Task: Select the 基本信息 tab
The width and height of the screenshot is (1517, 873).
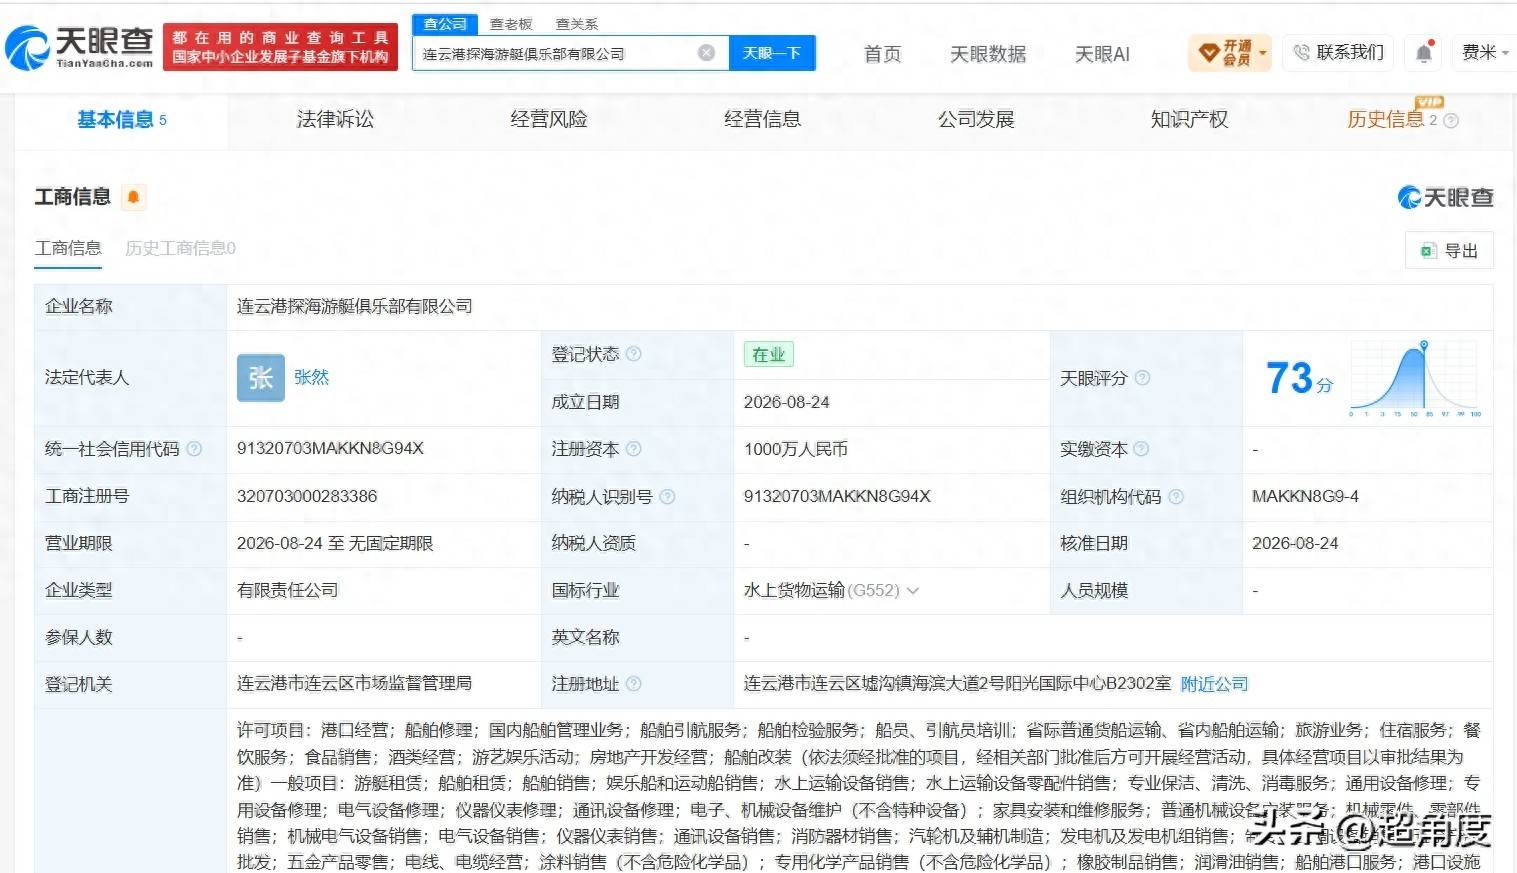Action: pos(121,120)
